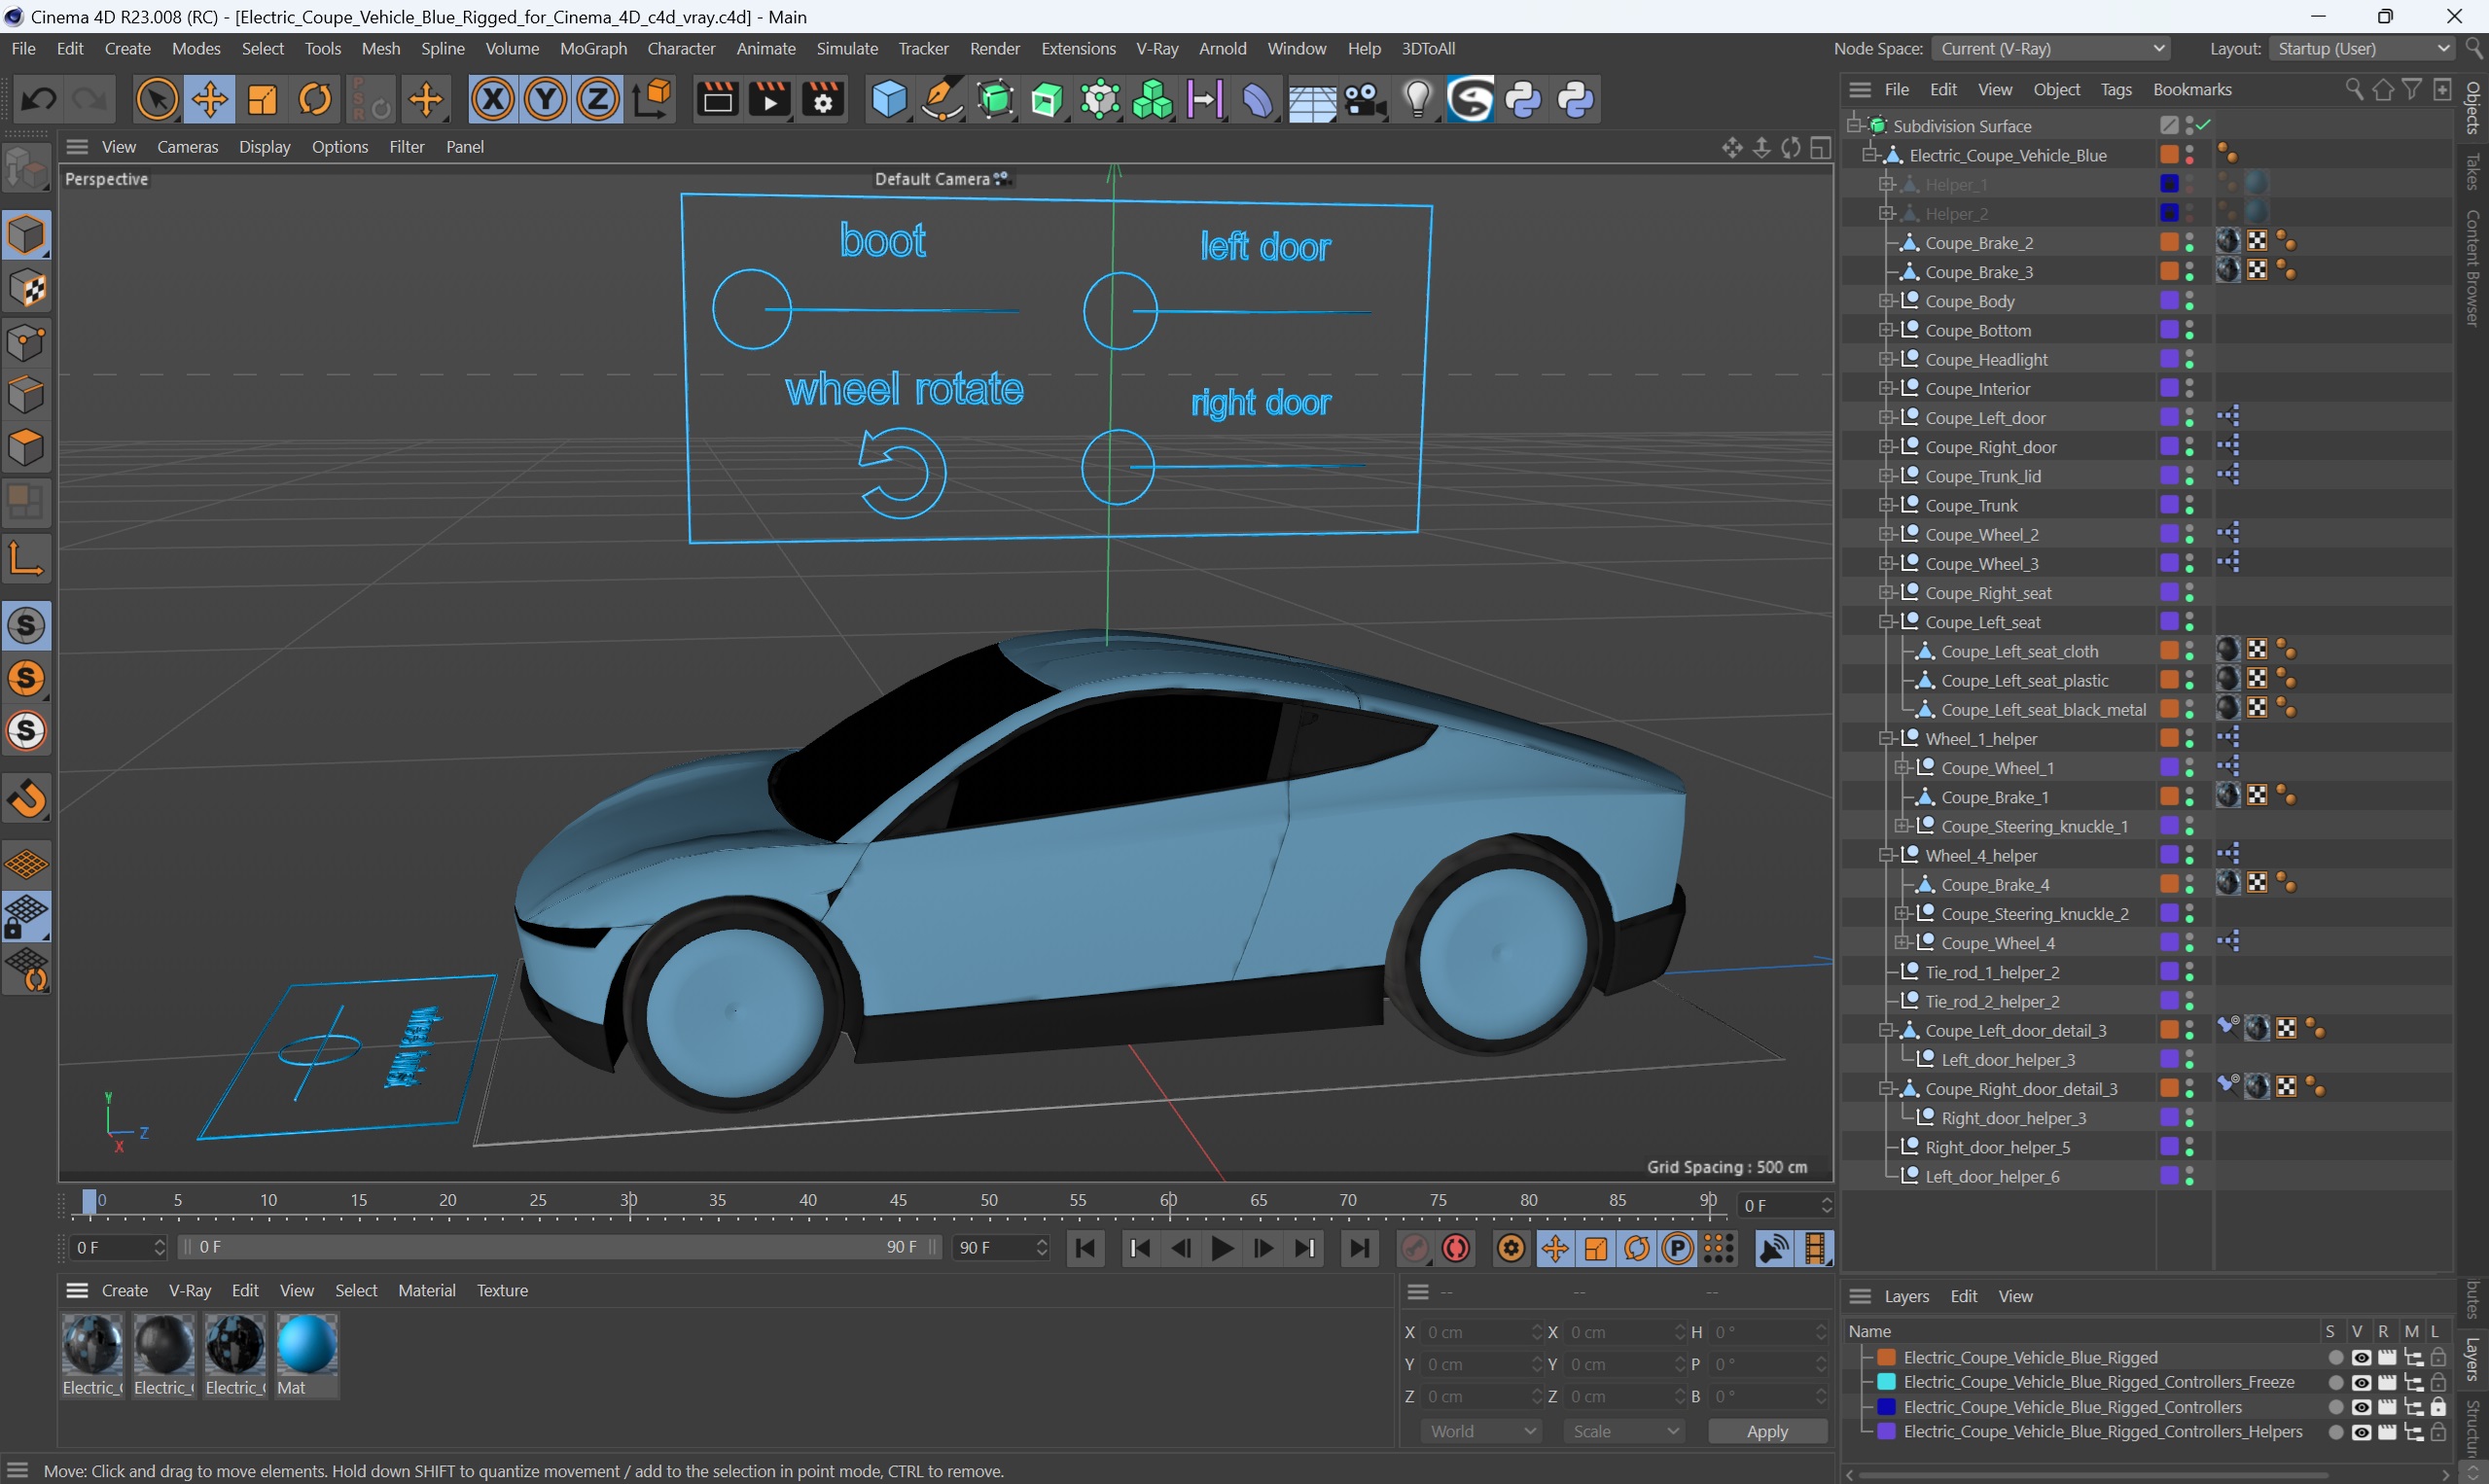Click Render to Picture Viewer icon

[770, 99]
